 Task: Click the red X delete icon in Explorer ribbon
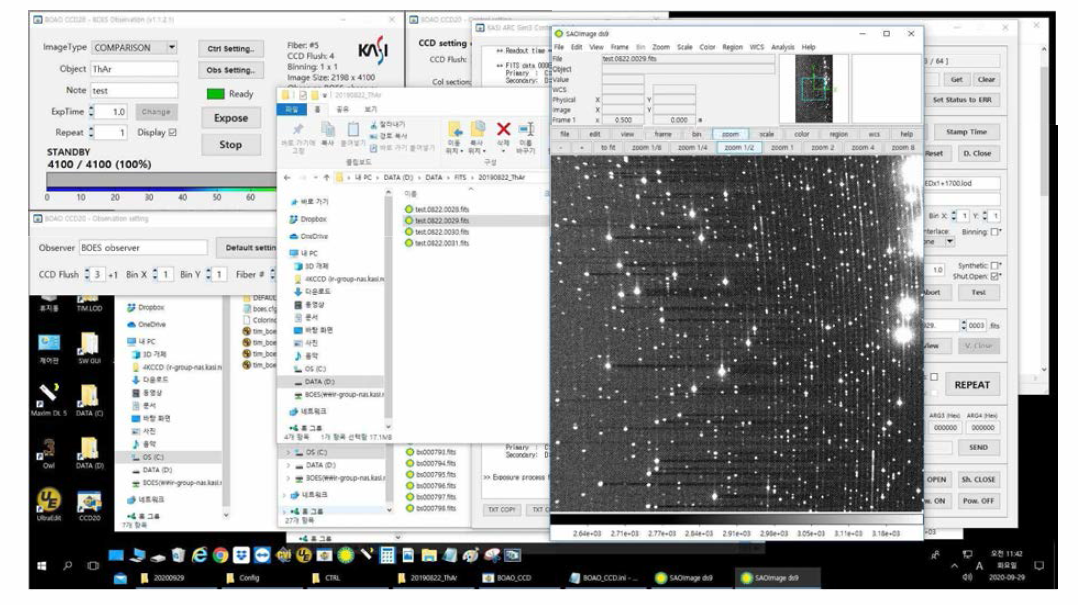pyautogui.click(x=503, y=129)
